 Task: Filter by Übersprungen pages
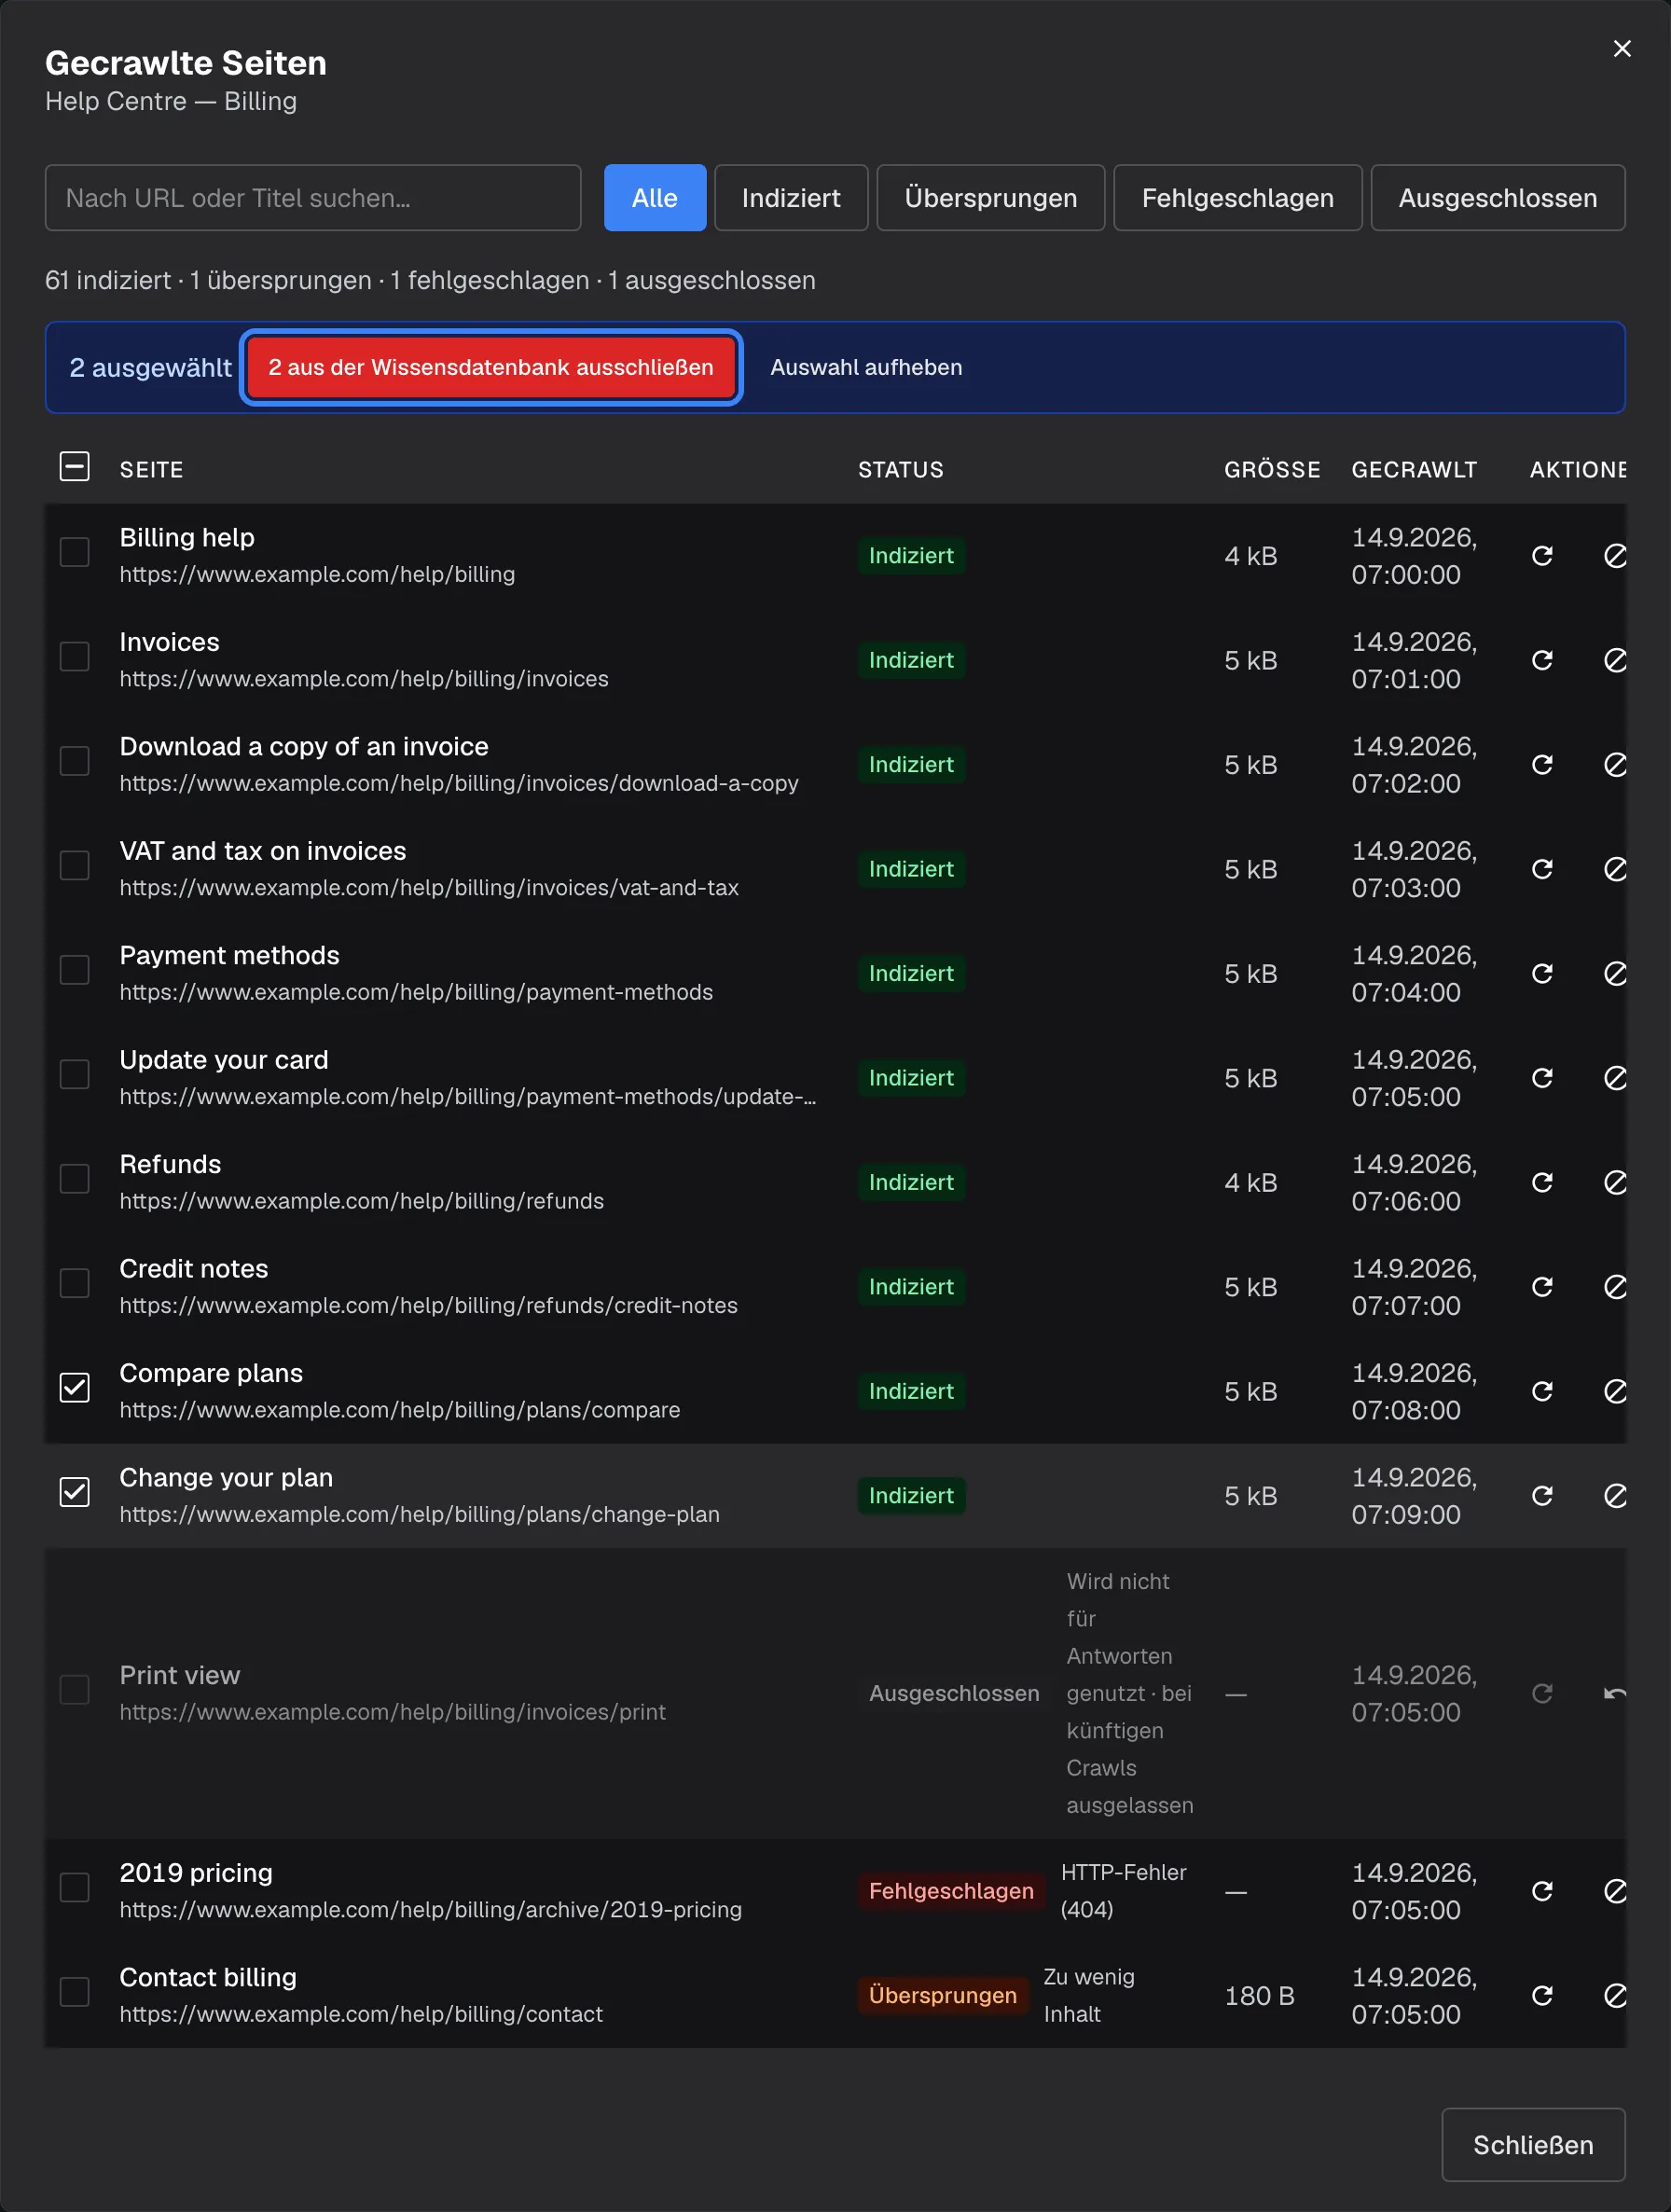991,198
